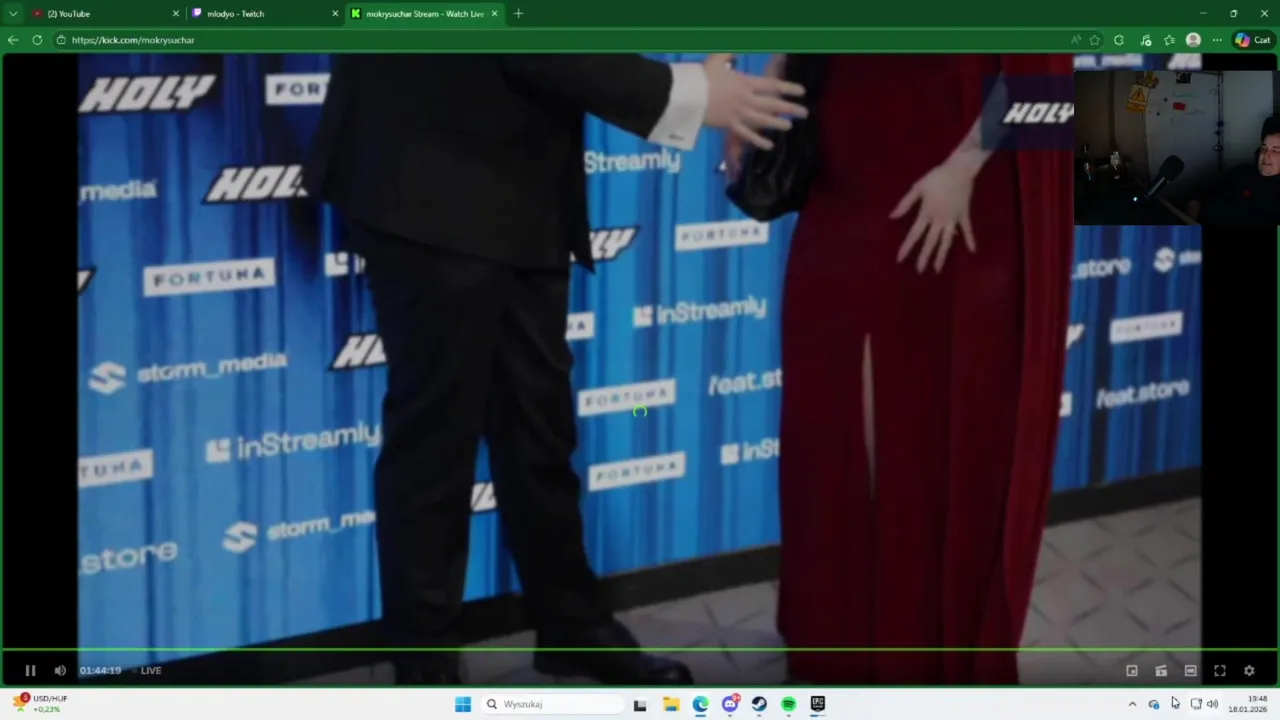Screen dimensions: 1280x720
Task: Open the Kick player settings gear
Action: [1249, 670]
